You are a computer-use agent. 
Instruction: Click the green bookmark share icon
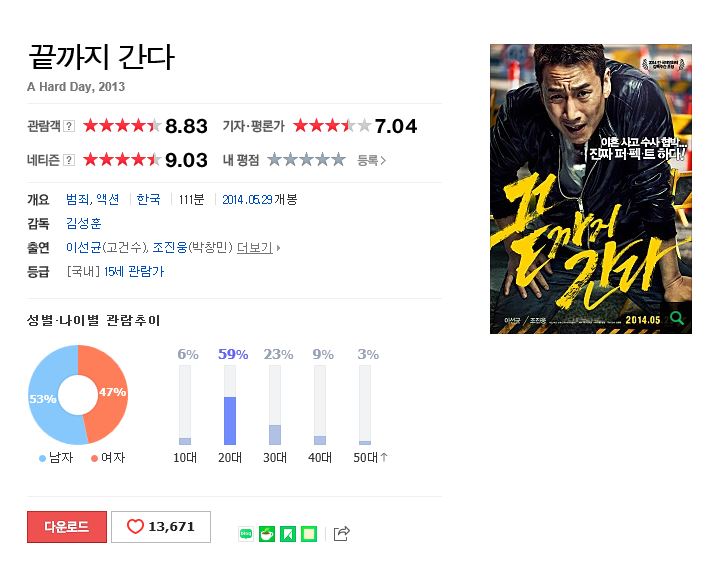coord(288,534)
